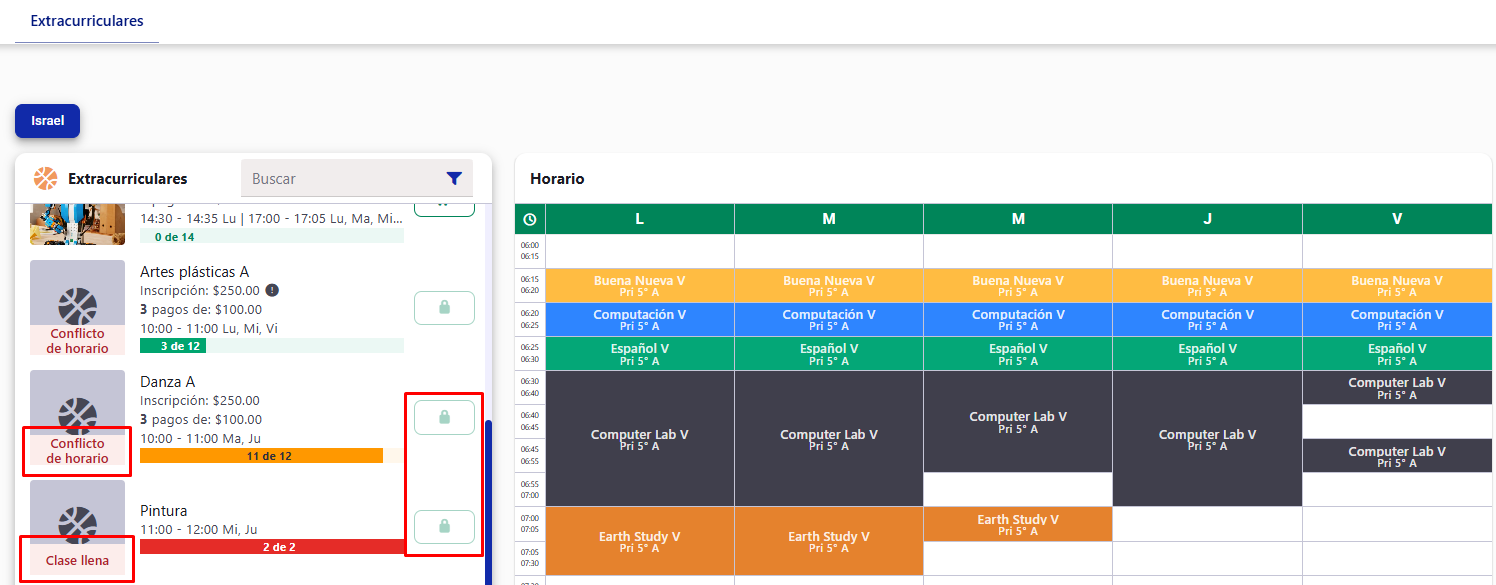The height and width of the screenshot is (585, 1496).
Task: Click the Danza A class title
Action: (167, 382)
